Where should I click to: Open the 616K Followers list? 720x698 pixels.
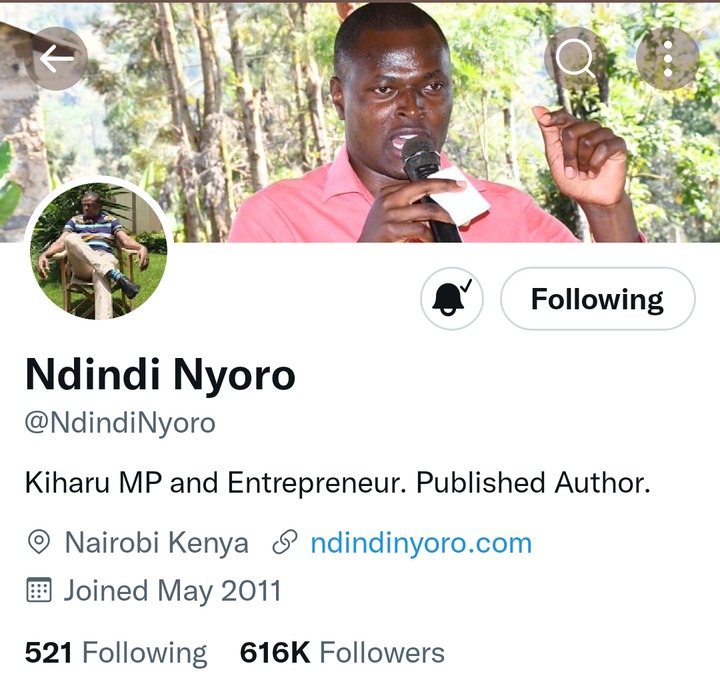click(x=342, y=653)
